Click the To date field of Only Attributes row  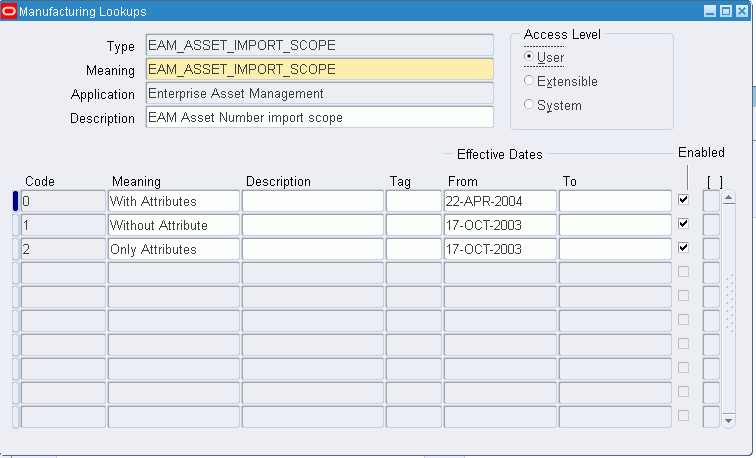point(615,249)
